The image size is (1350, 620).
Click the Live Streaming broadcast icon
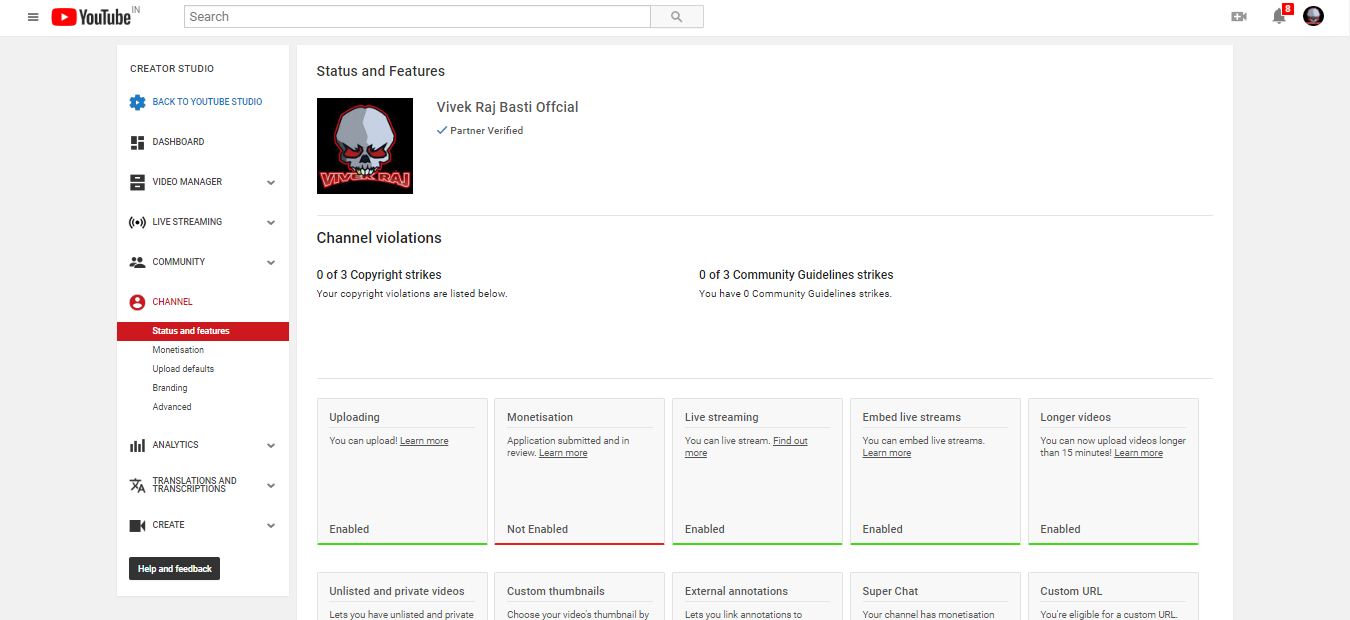pos(137,222)
